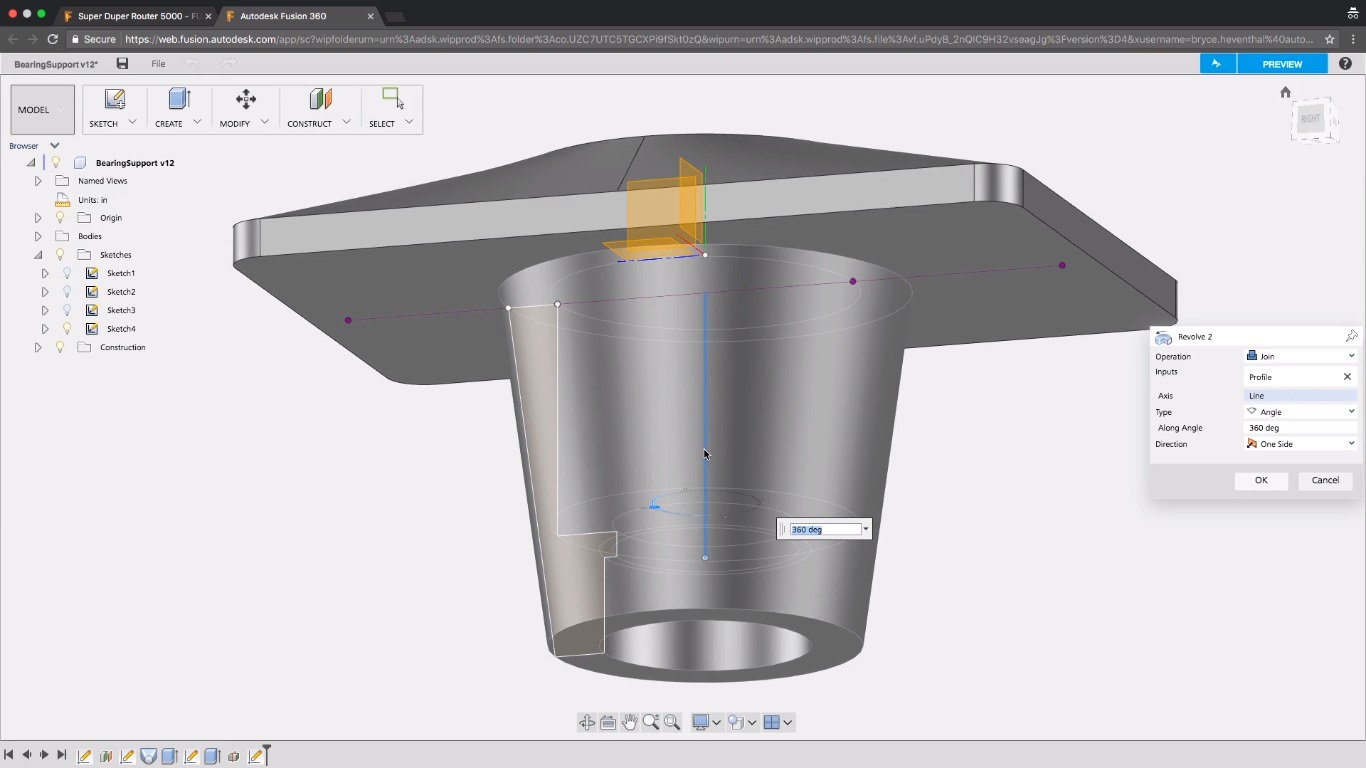Click the home view icon
1366x768 pixels.
click(x=1285, y=92)
